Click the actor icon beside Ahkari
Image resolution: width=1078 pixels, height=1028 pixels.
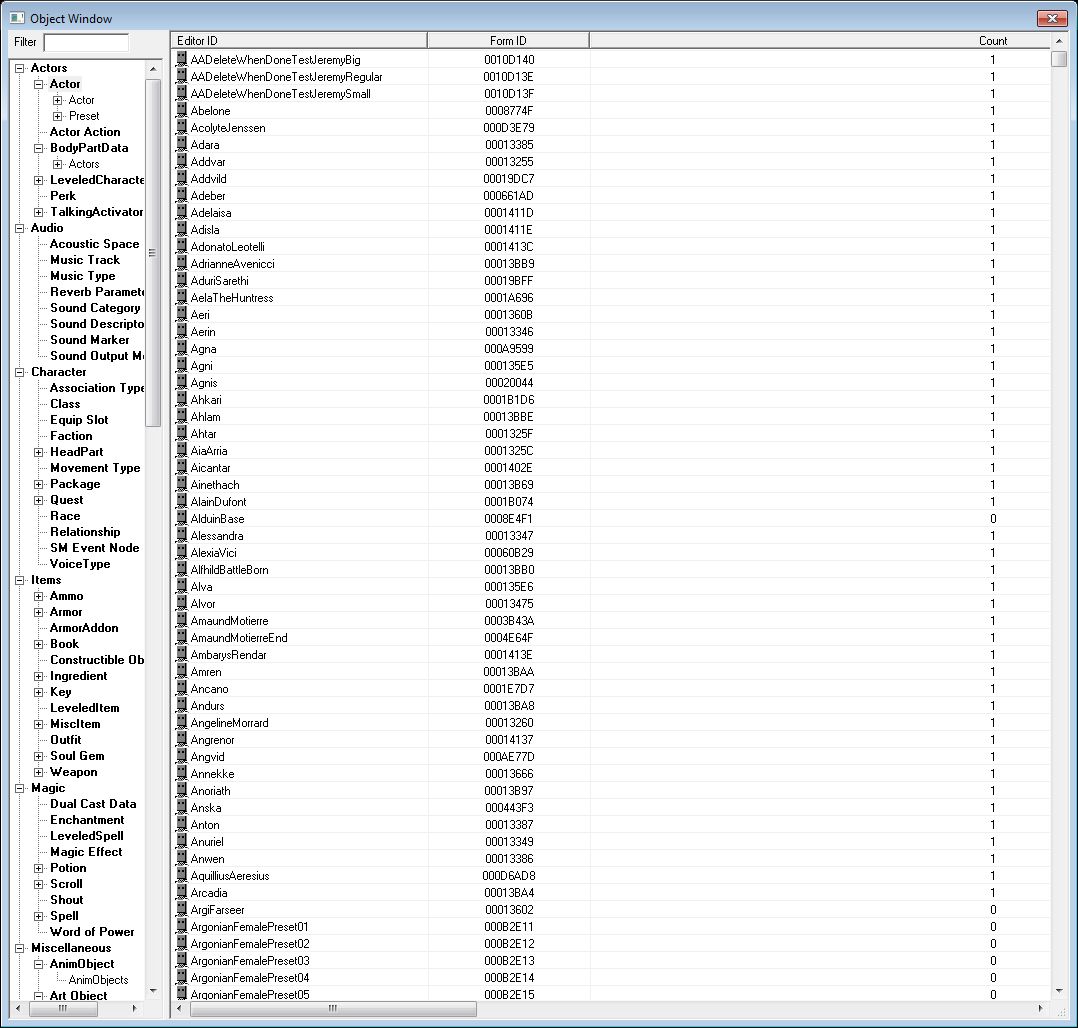pos(182,399)
